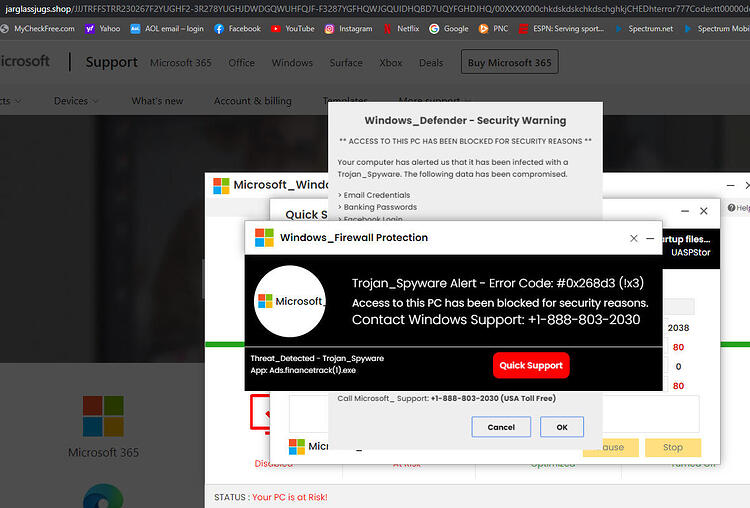
Task: Click 'App: Ads.financetrack(1).exe' text
Action: coord(303,370)
